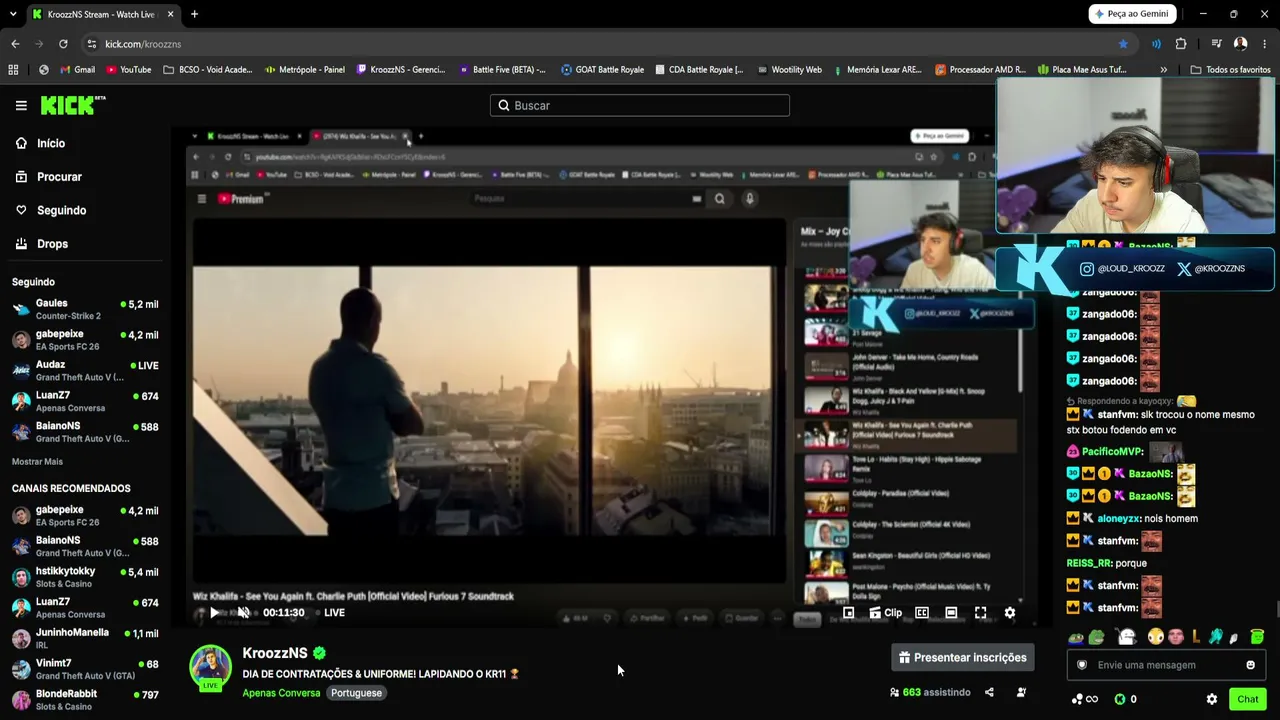Focus the Buscar search field
Viewport: 1280px width, 720px height.
click(640, 105)
